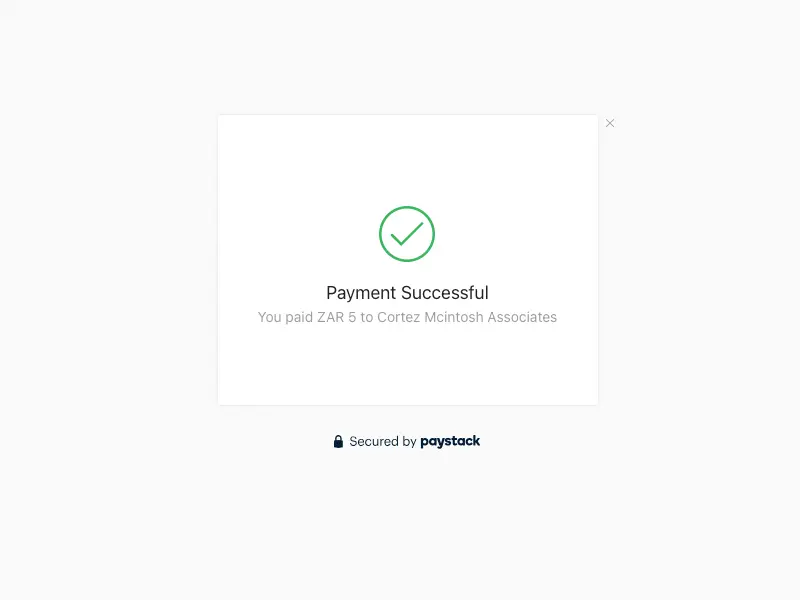Click the word 'paid' in the confirmation
800x600 pixels.
click(x=299, y=317)
